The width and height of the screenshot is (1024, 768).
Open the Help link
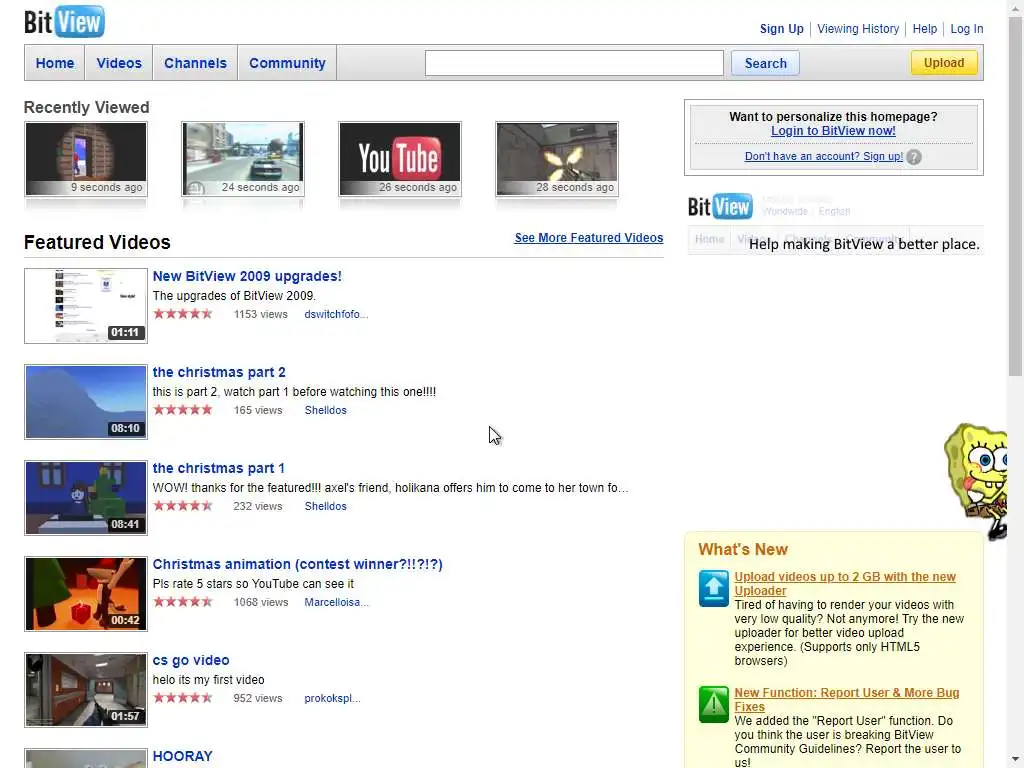click(x=925, y=29)
